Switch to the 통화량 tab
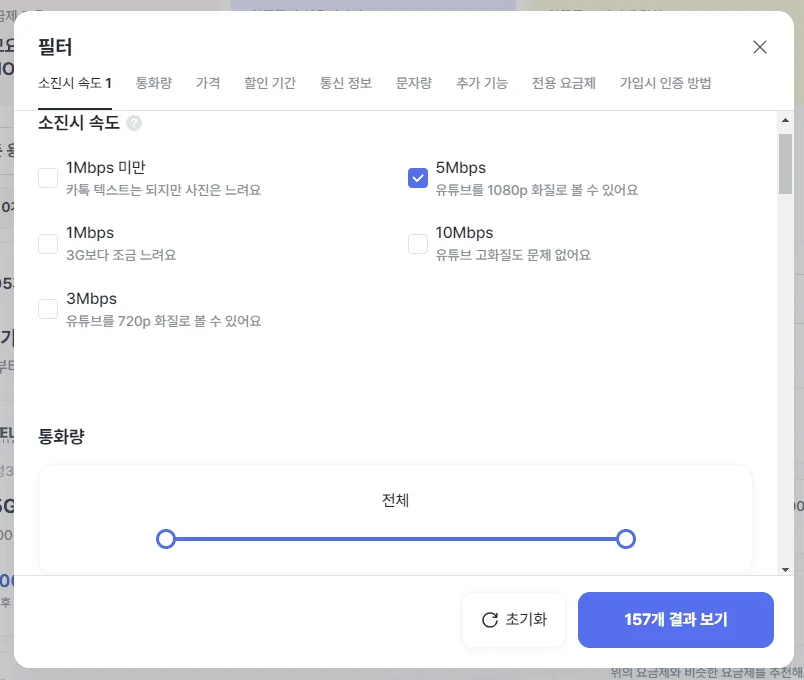This screenshot has width=804, height=680. pos(154,84)
